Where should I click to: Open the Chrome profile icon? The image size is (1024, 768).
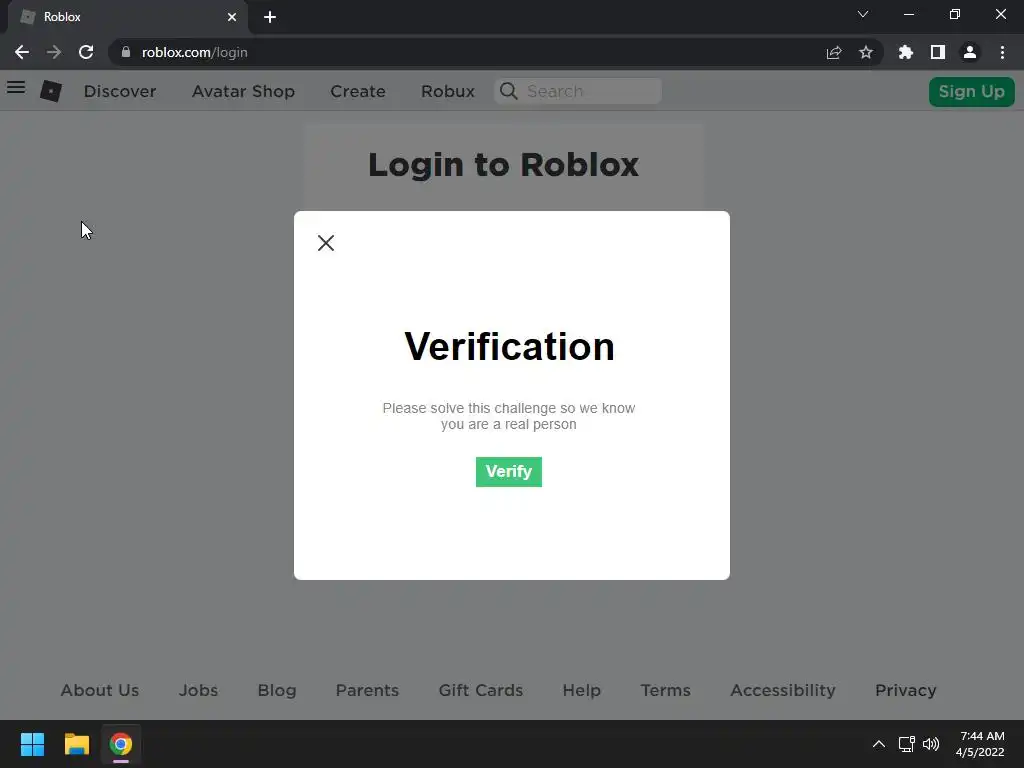tap(970, 52)
